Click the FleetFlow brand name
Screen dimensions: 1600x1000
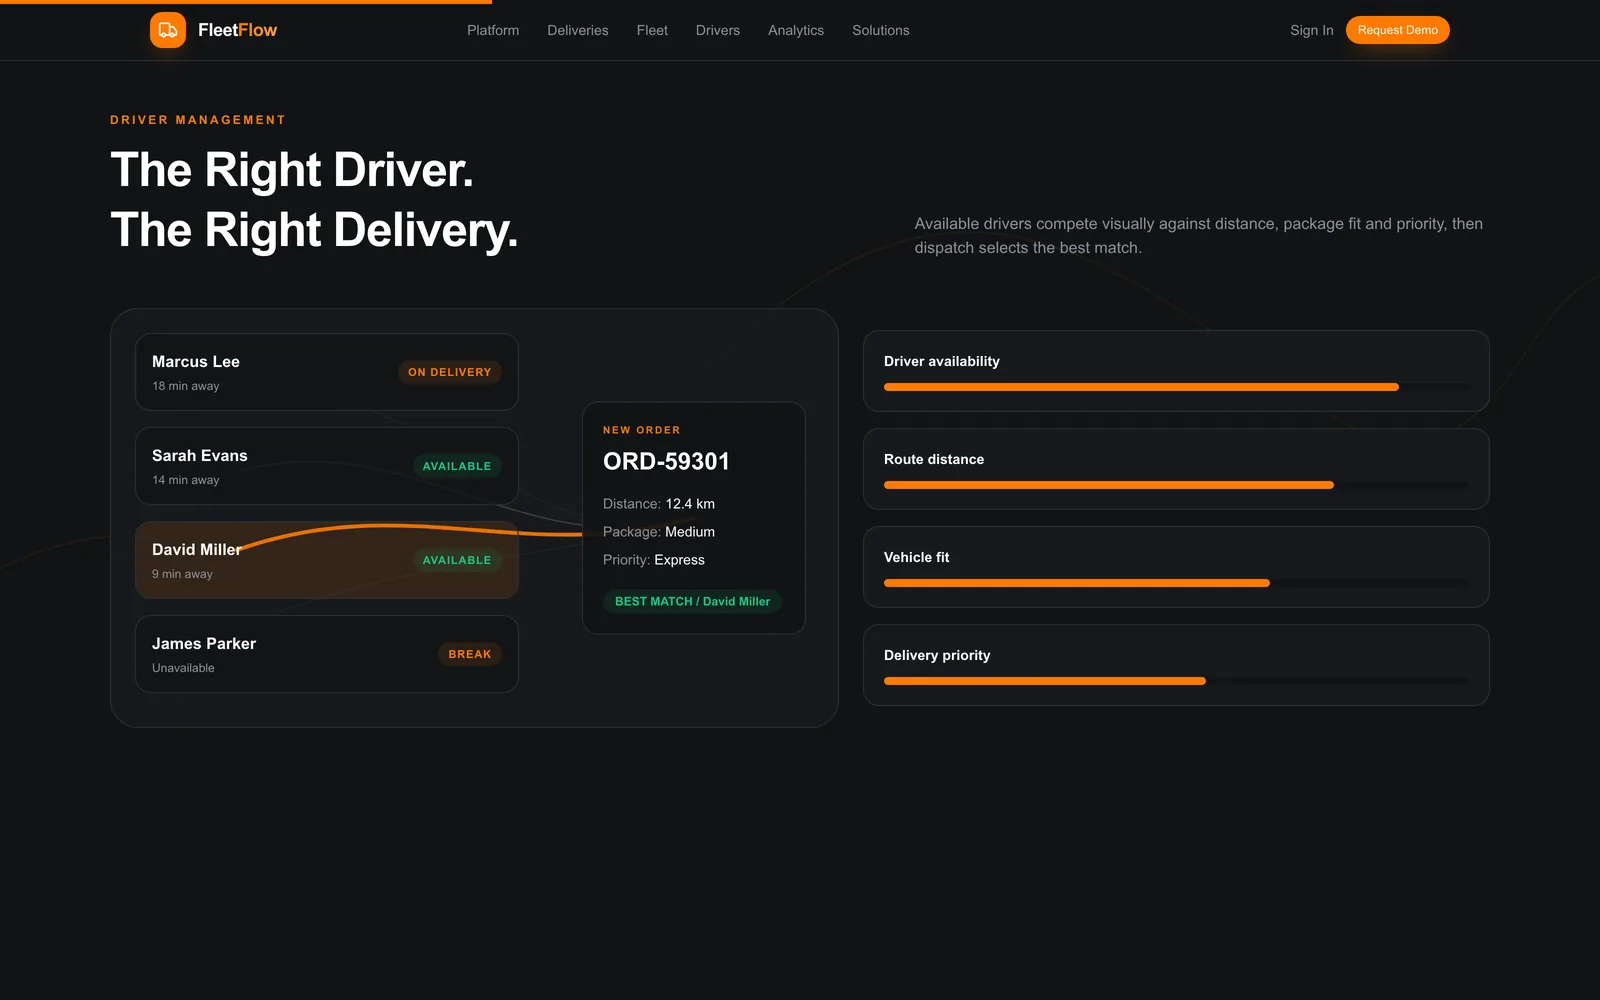(237, 30)
